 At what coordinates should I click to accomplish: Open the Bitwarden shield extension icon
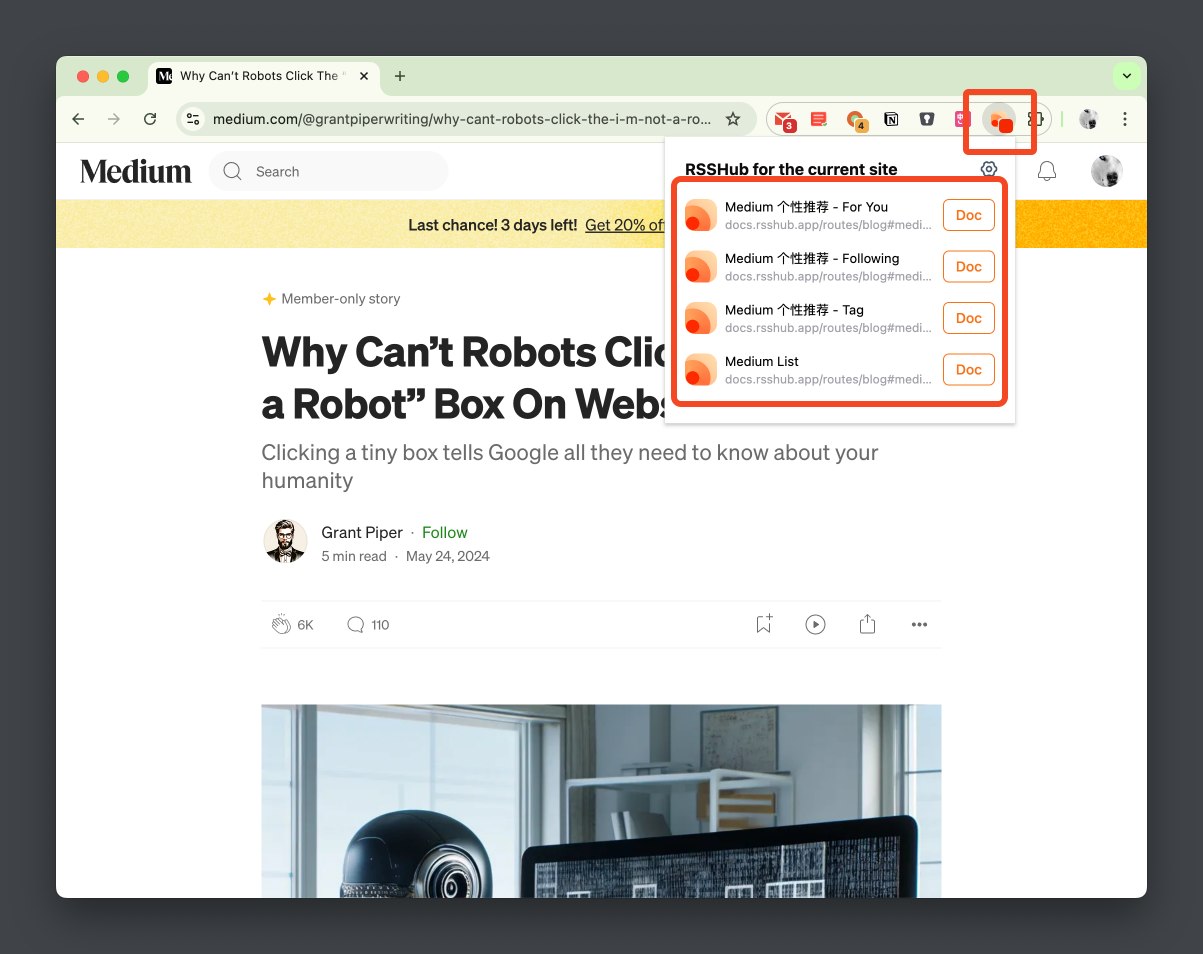927,120
